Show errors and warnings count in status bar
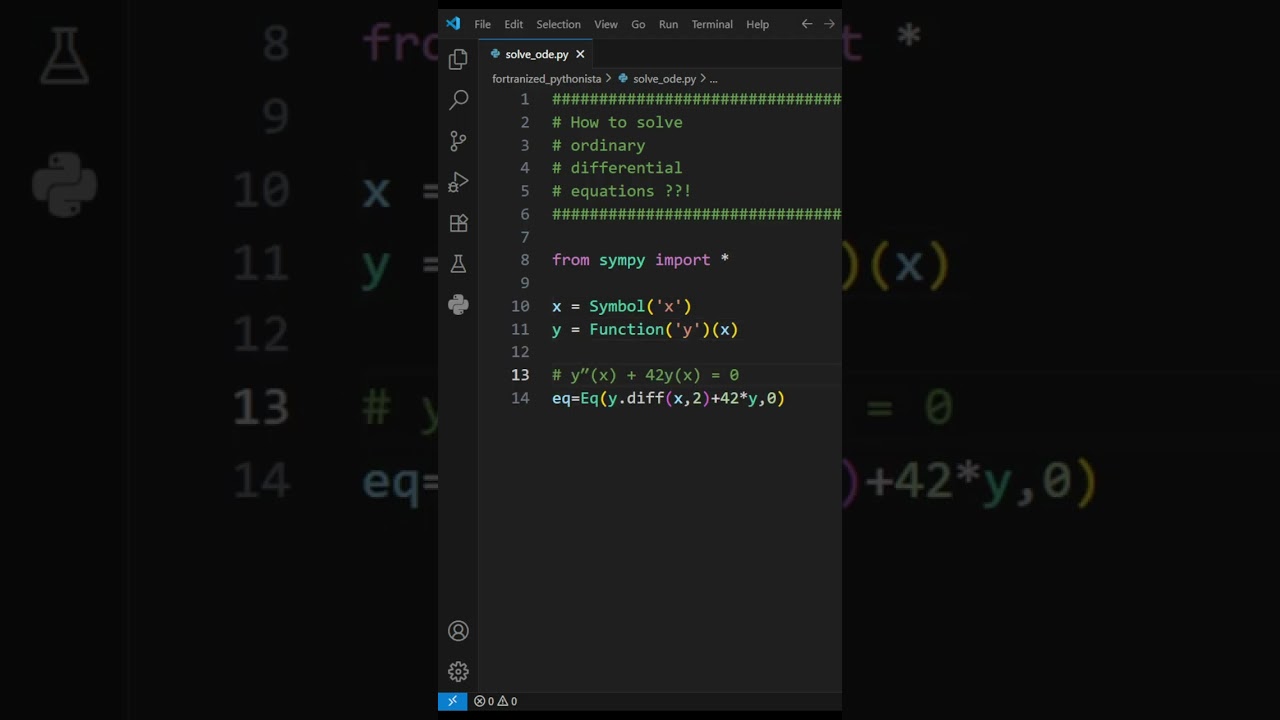 pyautogui.click(x=496, y=701)
